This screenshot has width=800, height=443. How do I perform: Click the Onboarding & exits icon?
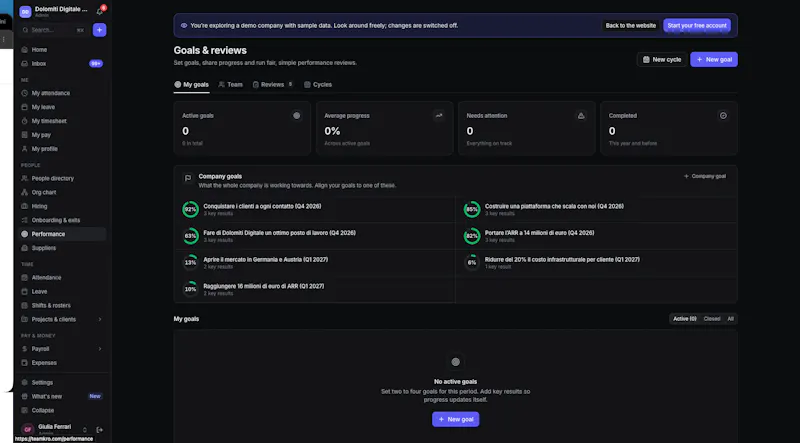[24, 220]
